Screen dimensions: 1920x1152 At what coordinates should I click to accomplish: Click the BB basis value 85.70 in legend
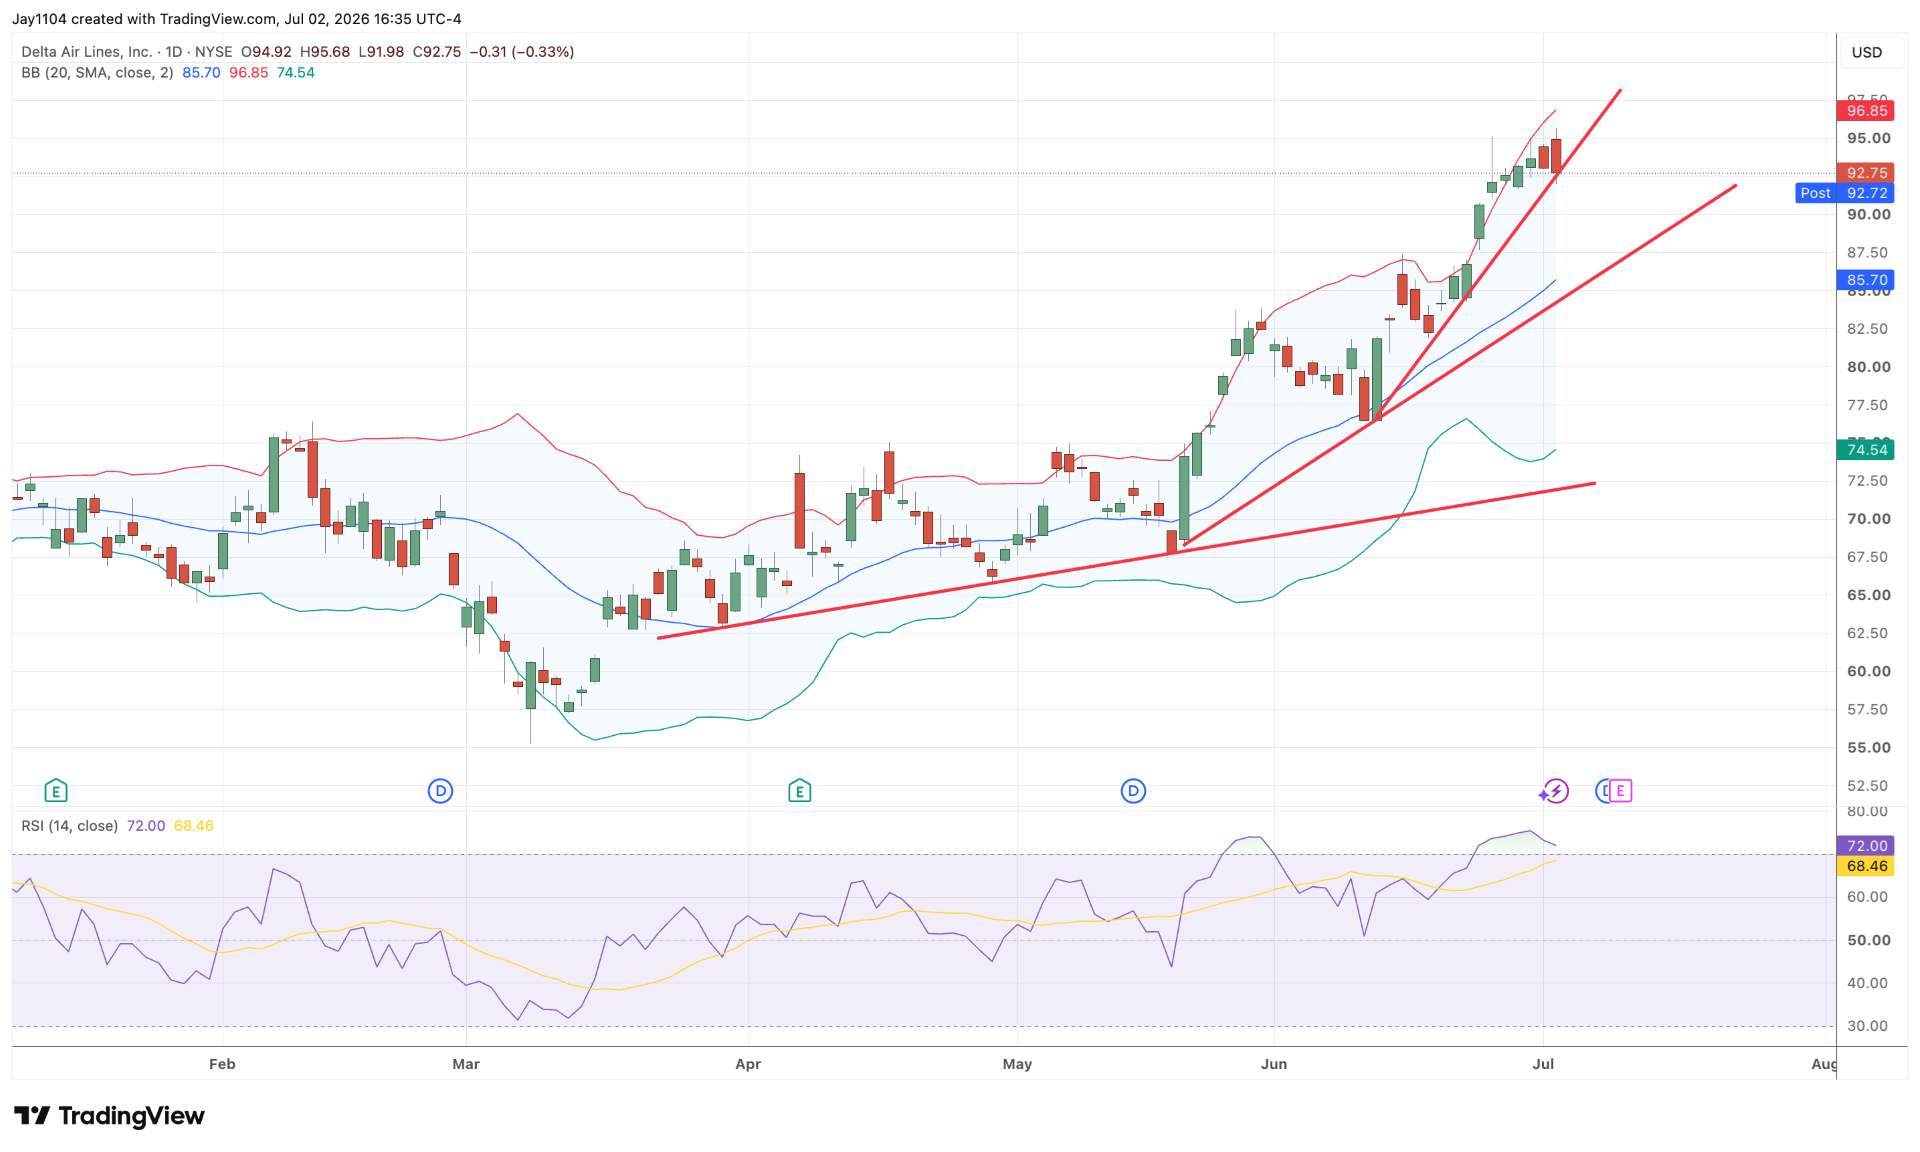[x=201, y=73]
